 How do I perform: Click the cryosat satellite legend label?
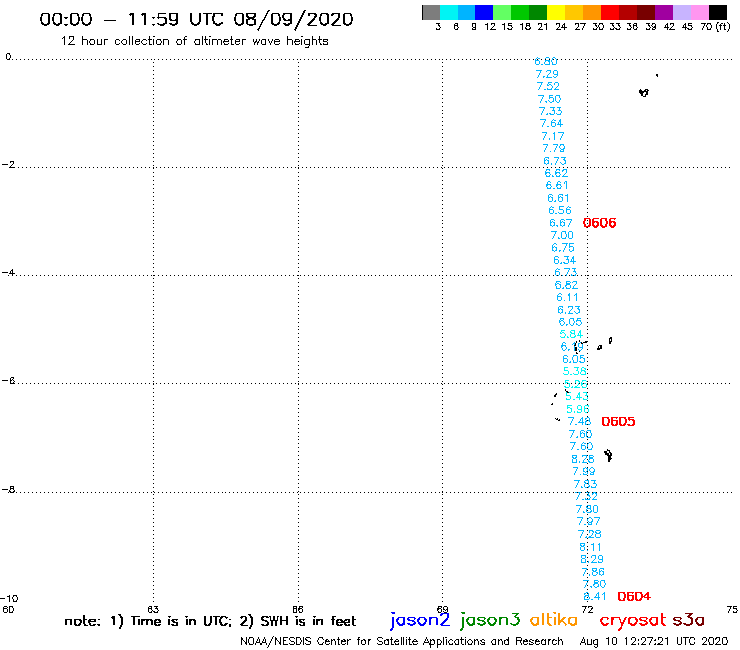click(632, 620)
